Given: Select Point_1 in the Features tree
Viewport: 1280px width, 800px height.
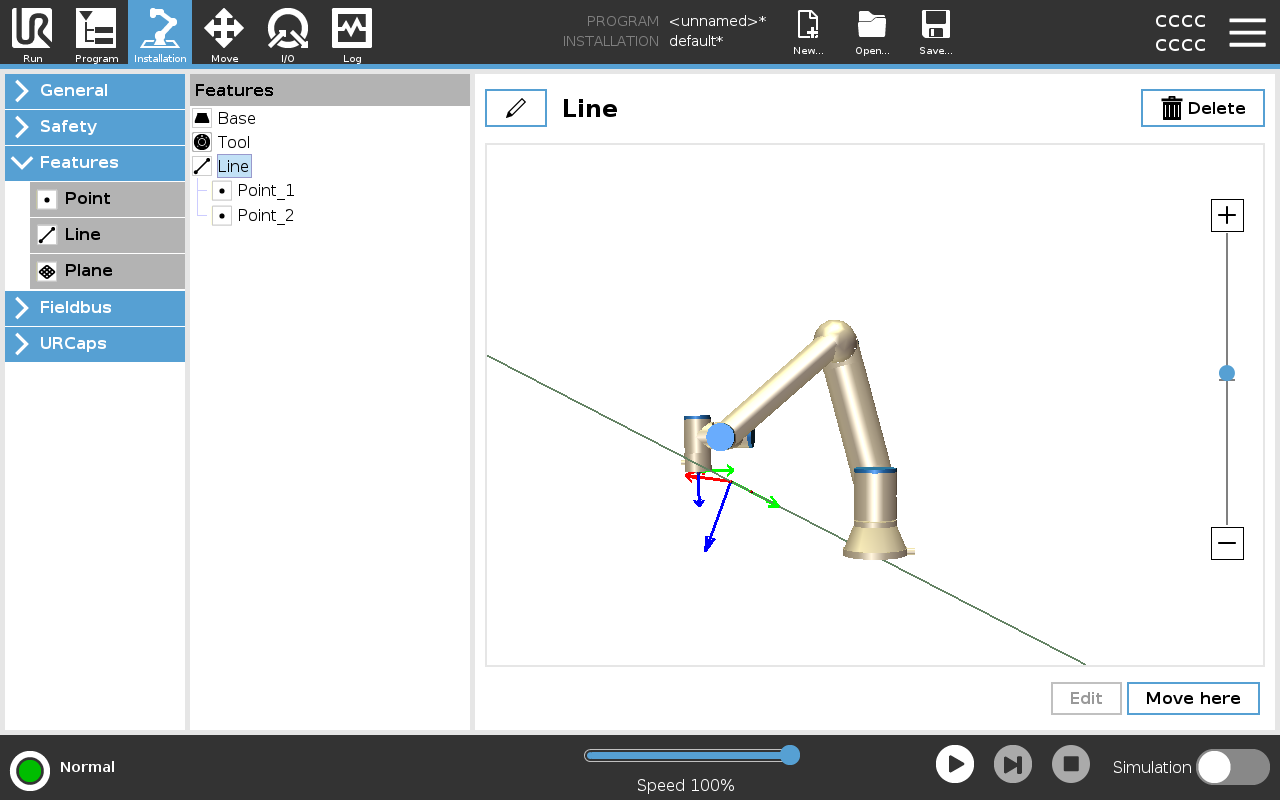Looking at the screenshot, I should point(265,190).
